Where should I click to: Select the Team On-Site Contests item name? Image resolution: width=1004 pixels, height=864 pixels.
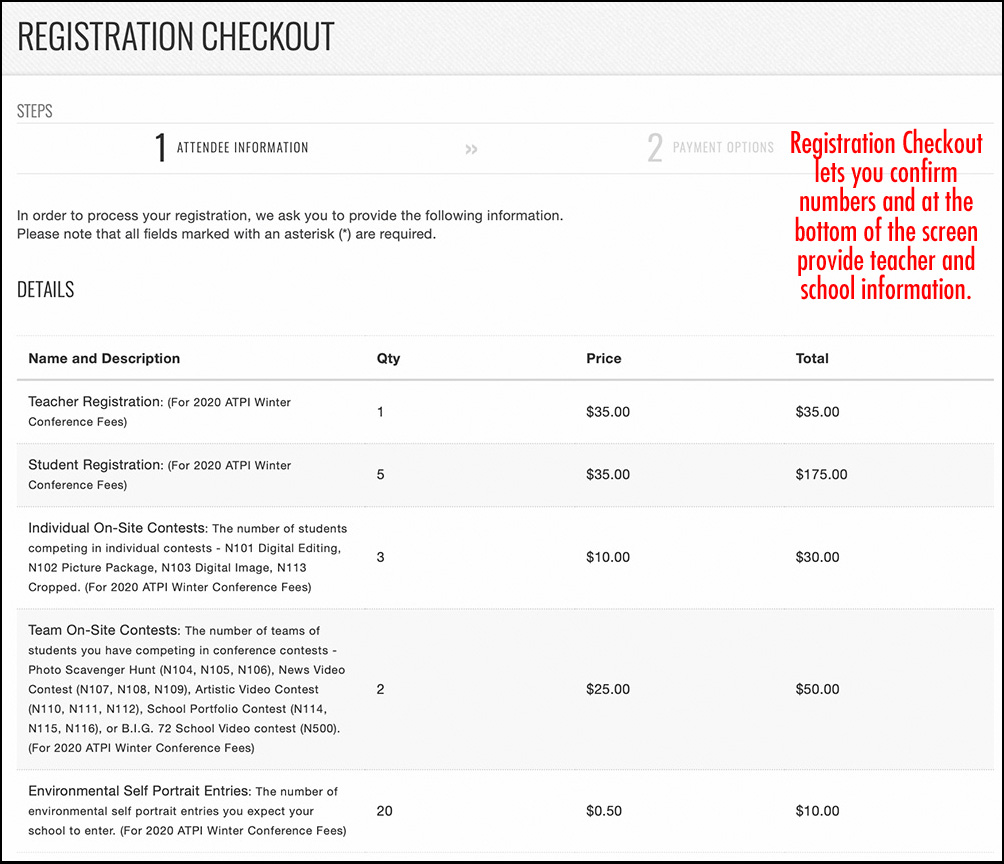pyautogui.click(x=103, y=630)
